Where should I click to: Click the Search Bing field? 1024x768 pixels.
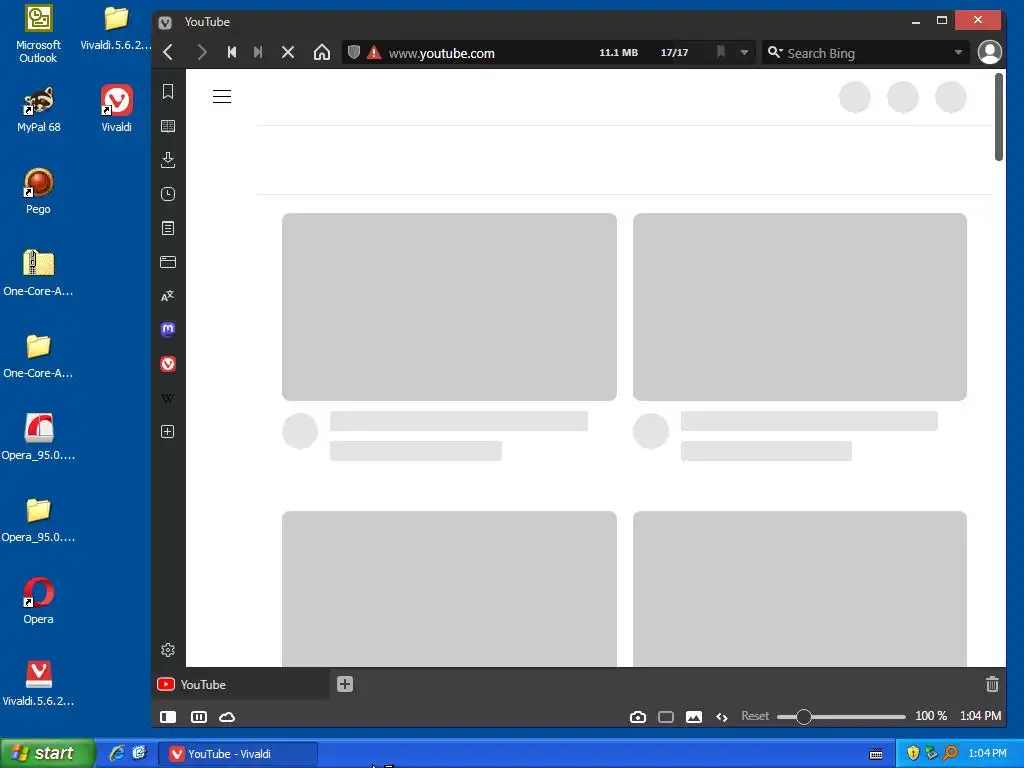(865, 53)
